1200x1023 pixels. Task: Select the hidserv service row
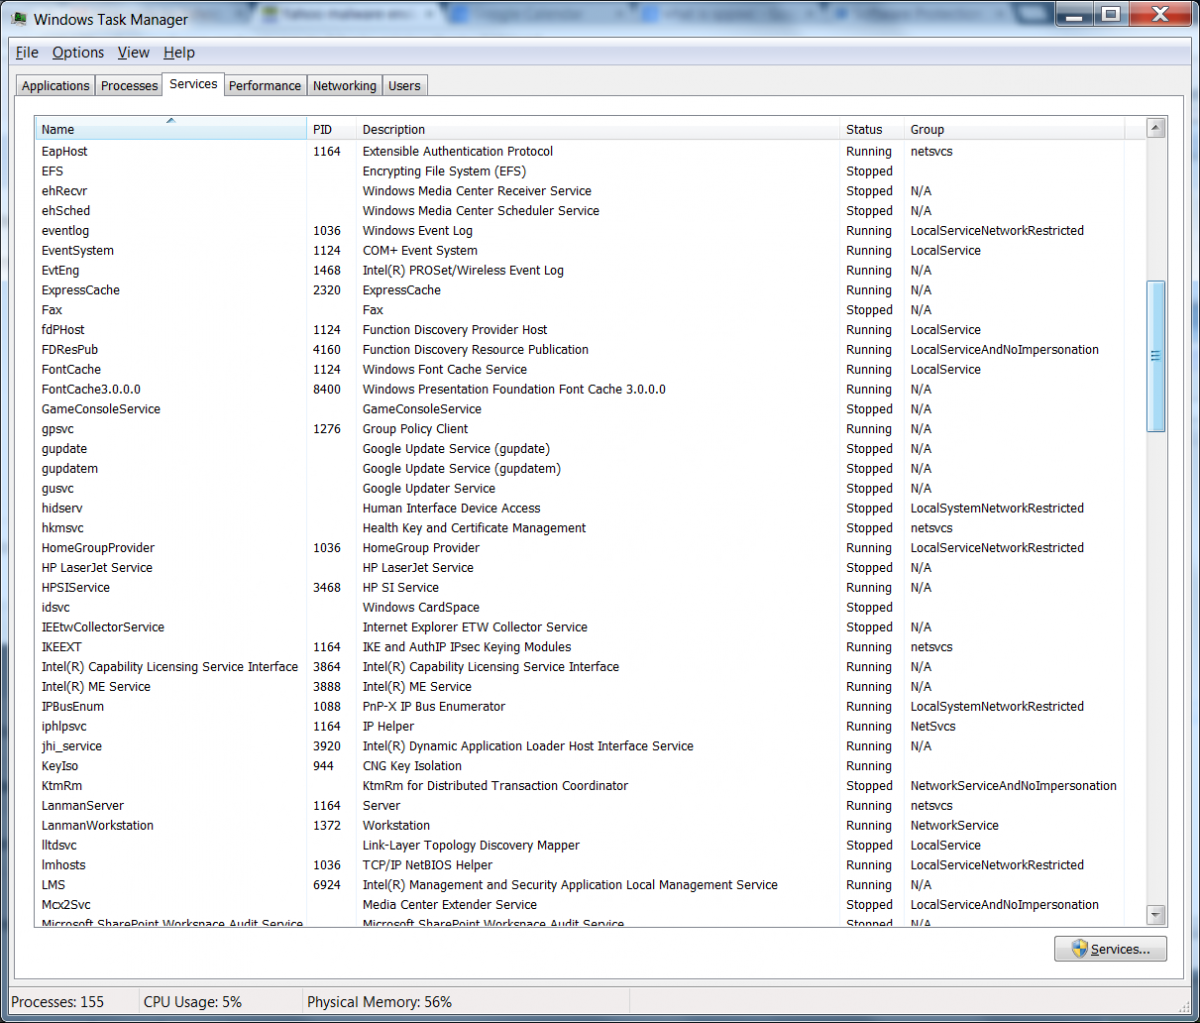(590, 508)
